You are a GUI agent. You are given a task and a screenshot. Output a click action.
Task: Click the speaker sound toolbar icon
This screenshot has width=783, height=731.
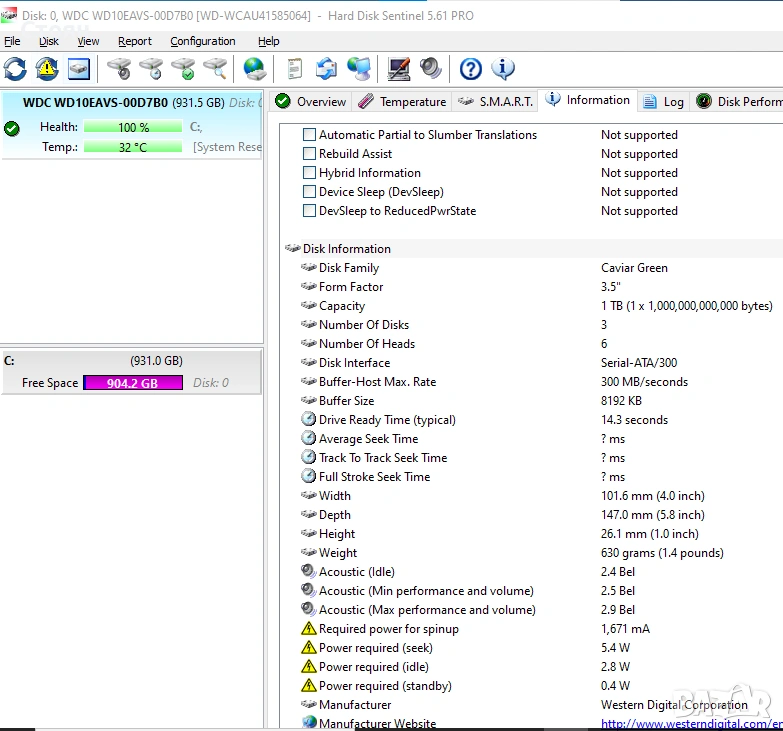click(x=431, y=69)
